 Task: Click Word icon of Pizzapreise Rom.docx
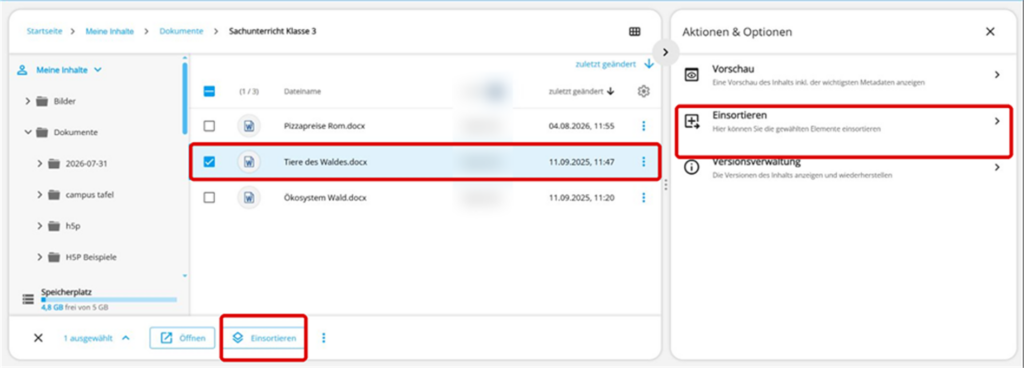pyautogui.click(x=249, y=126)
